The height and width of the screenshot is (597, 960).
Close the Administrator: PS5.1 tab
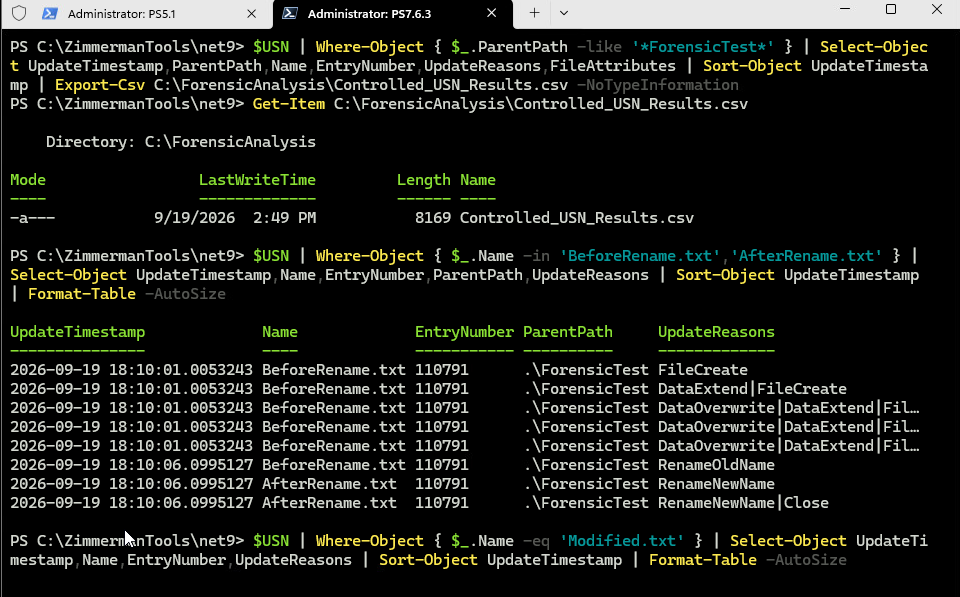(x=252, y=13)
